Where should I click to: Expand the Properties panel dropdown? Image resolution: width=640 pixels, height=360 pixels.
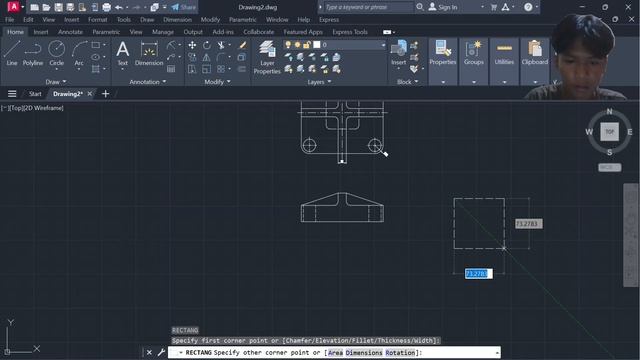443,82
